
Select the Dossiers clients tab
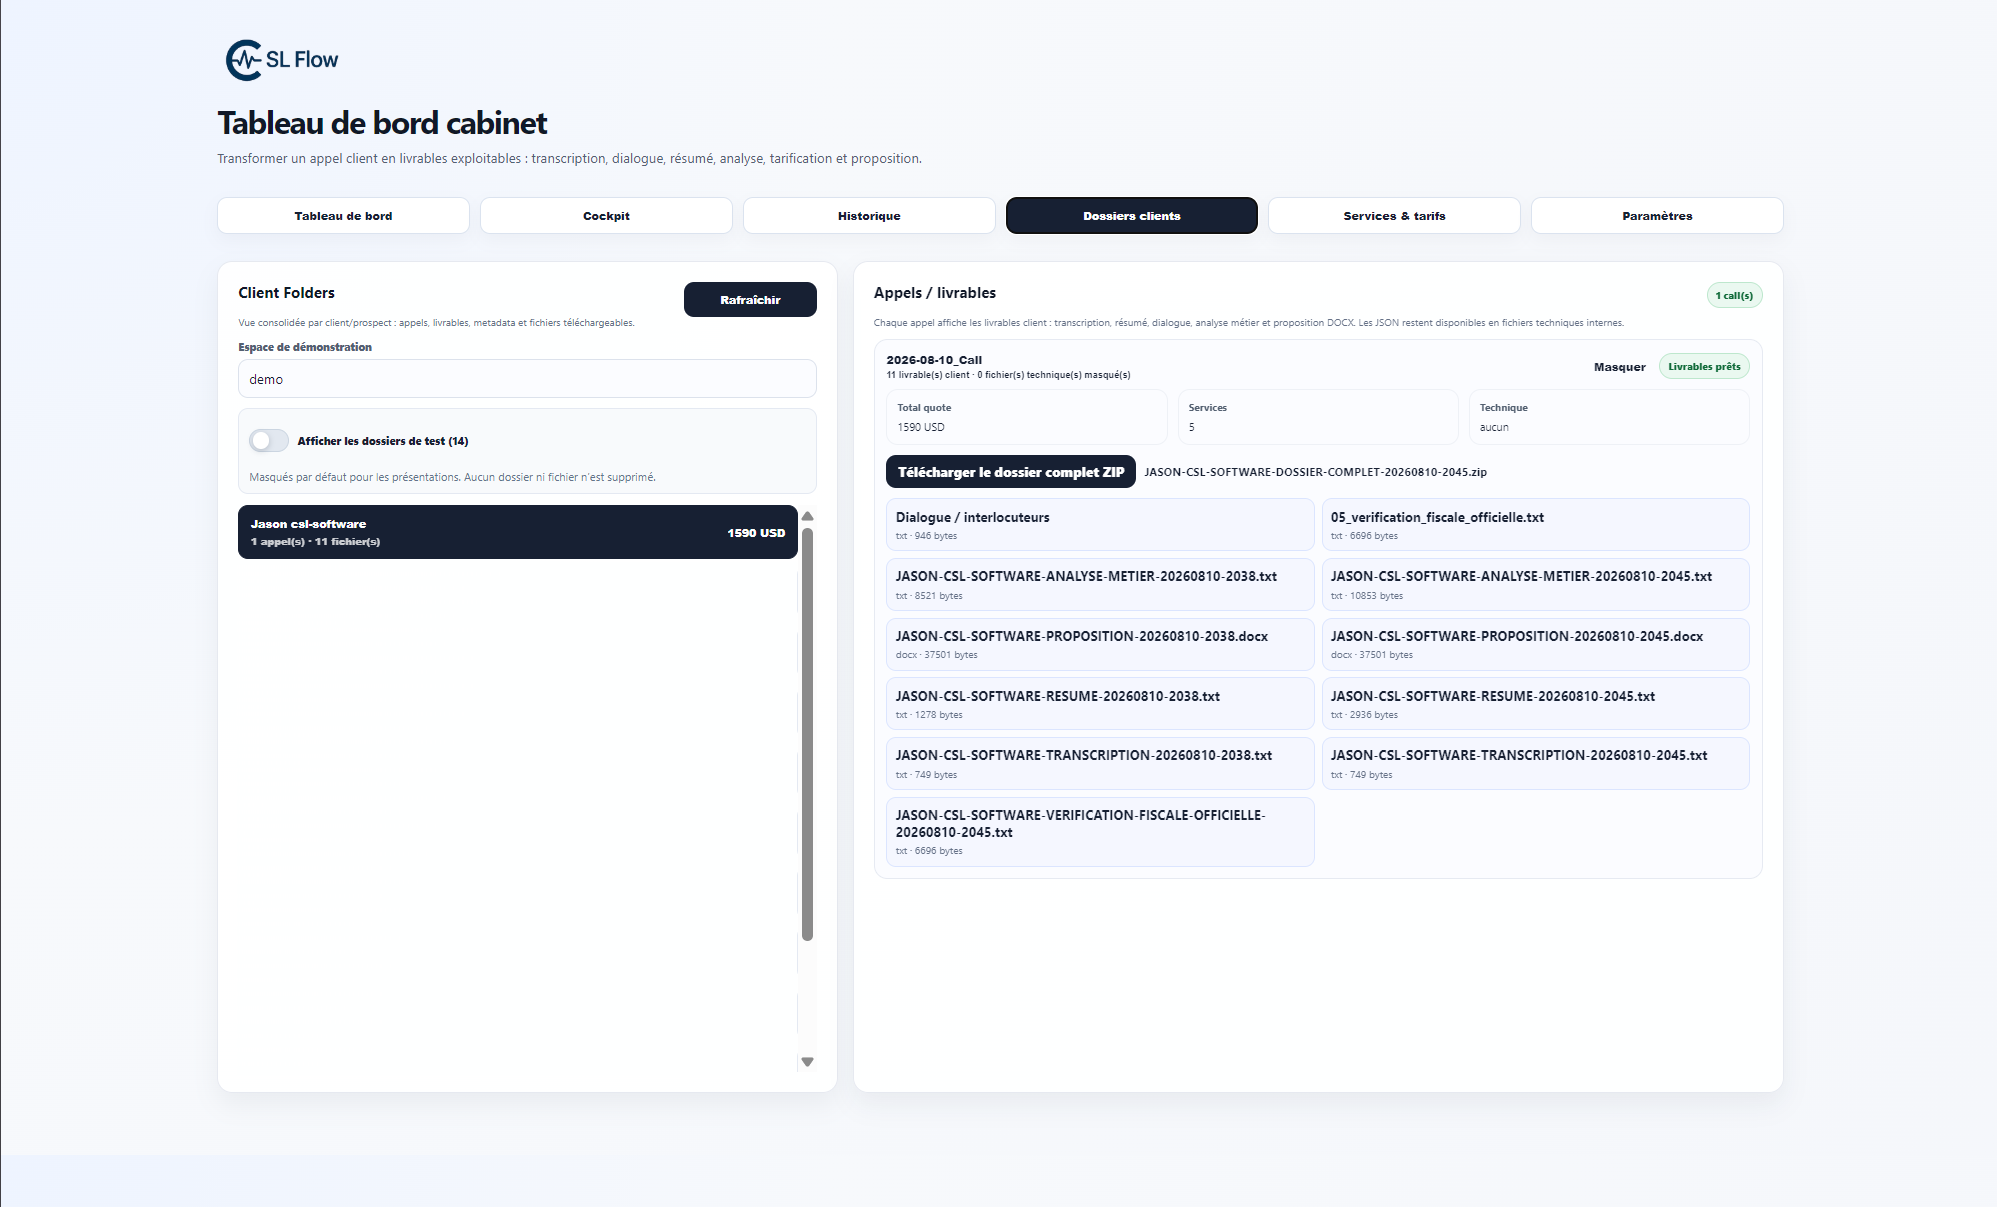click(x=1132, y=216)
